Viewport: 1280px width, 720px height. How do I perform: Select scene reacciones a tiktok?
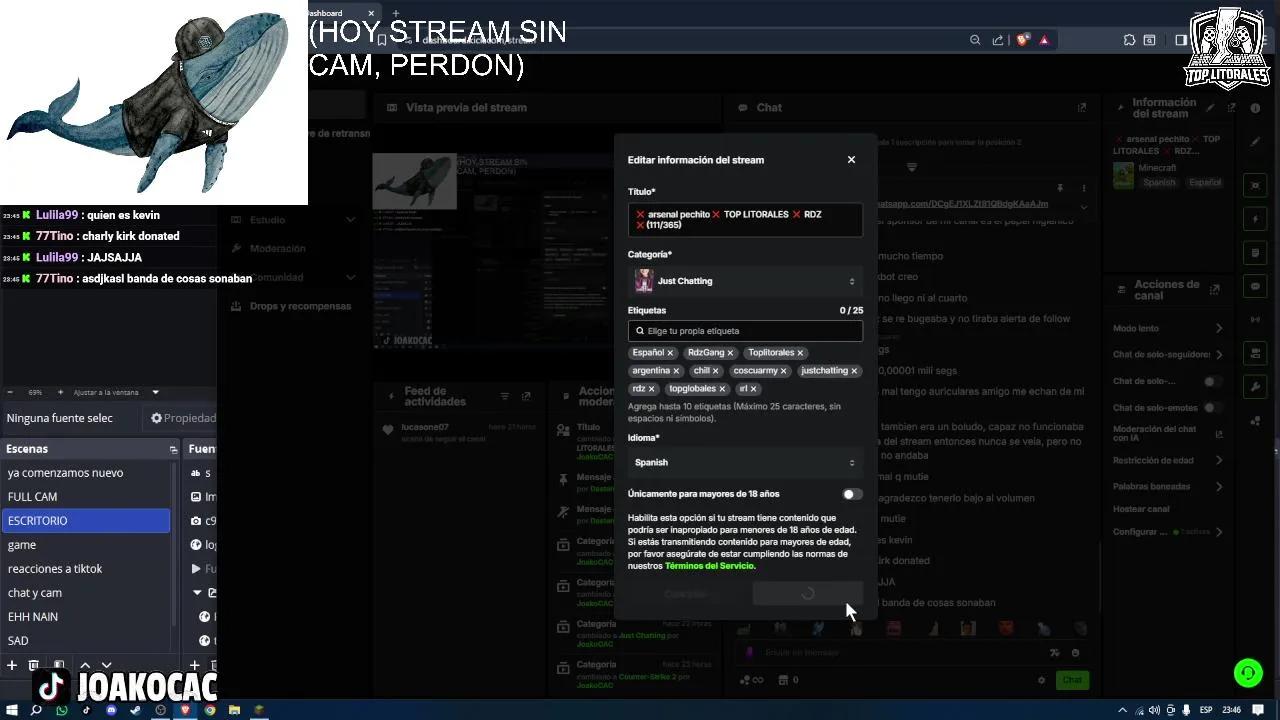click(86, 569)
